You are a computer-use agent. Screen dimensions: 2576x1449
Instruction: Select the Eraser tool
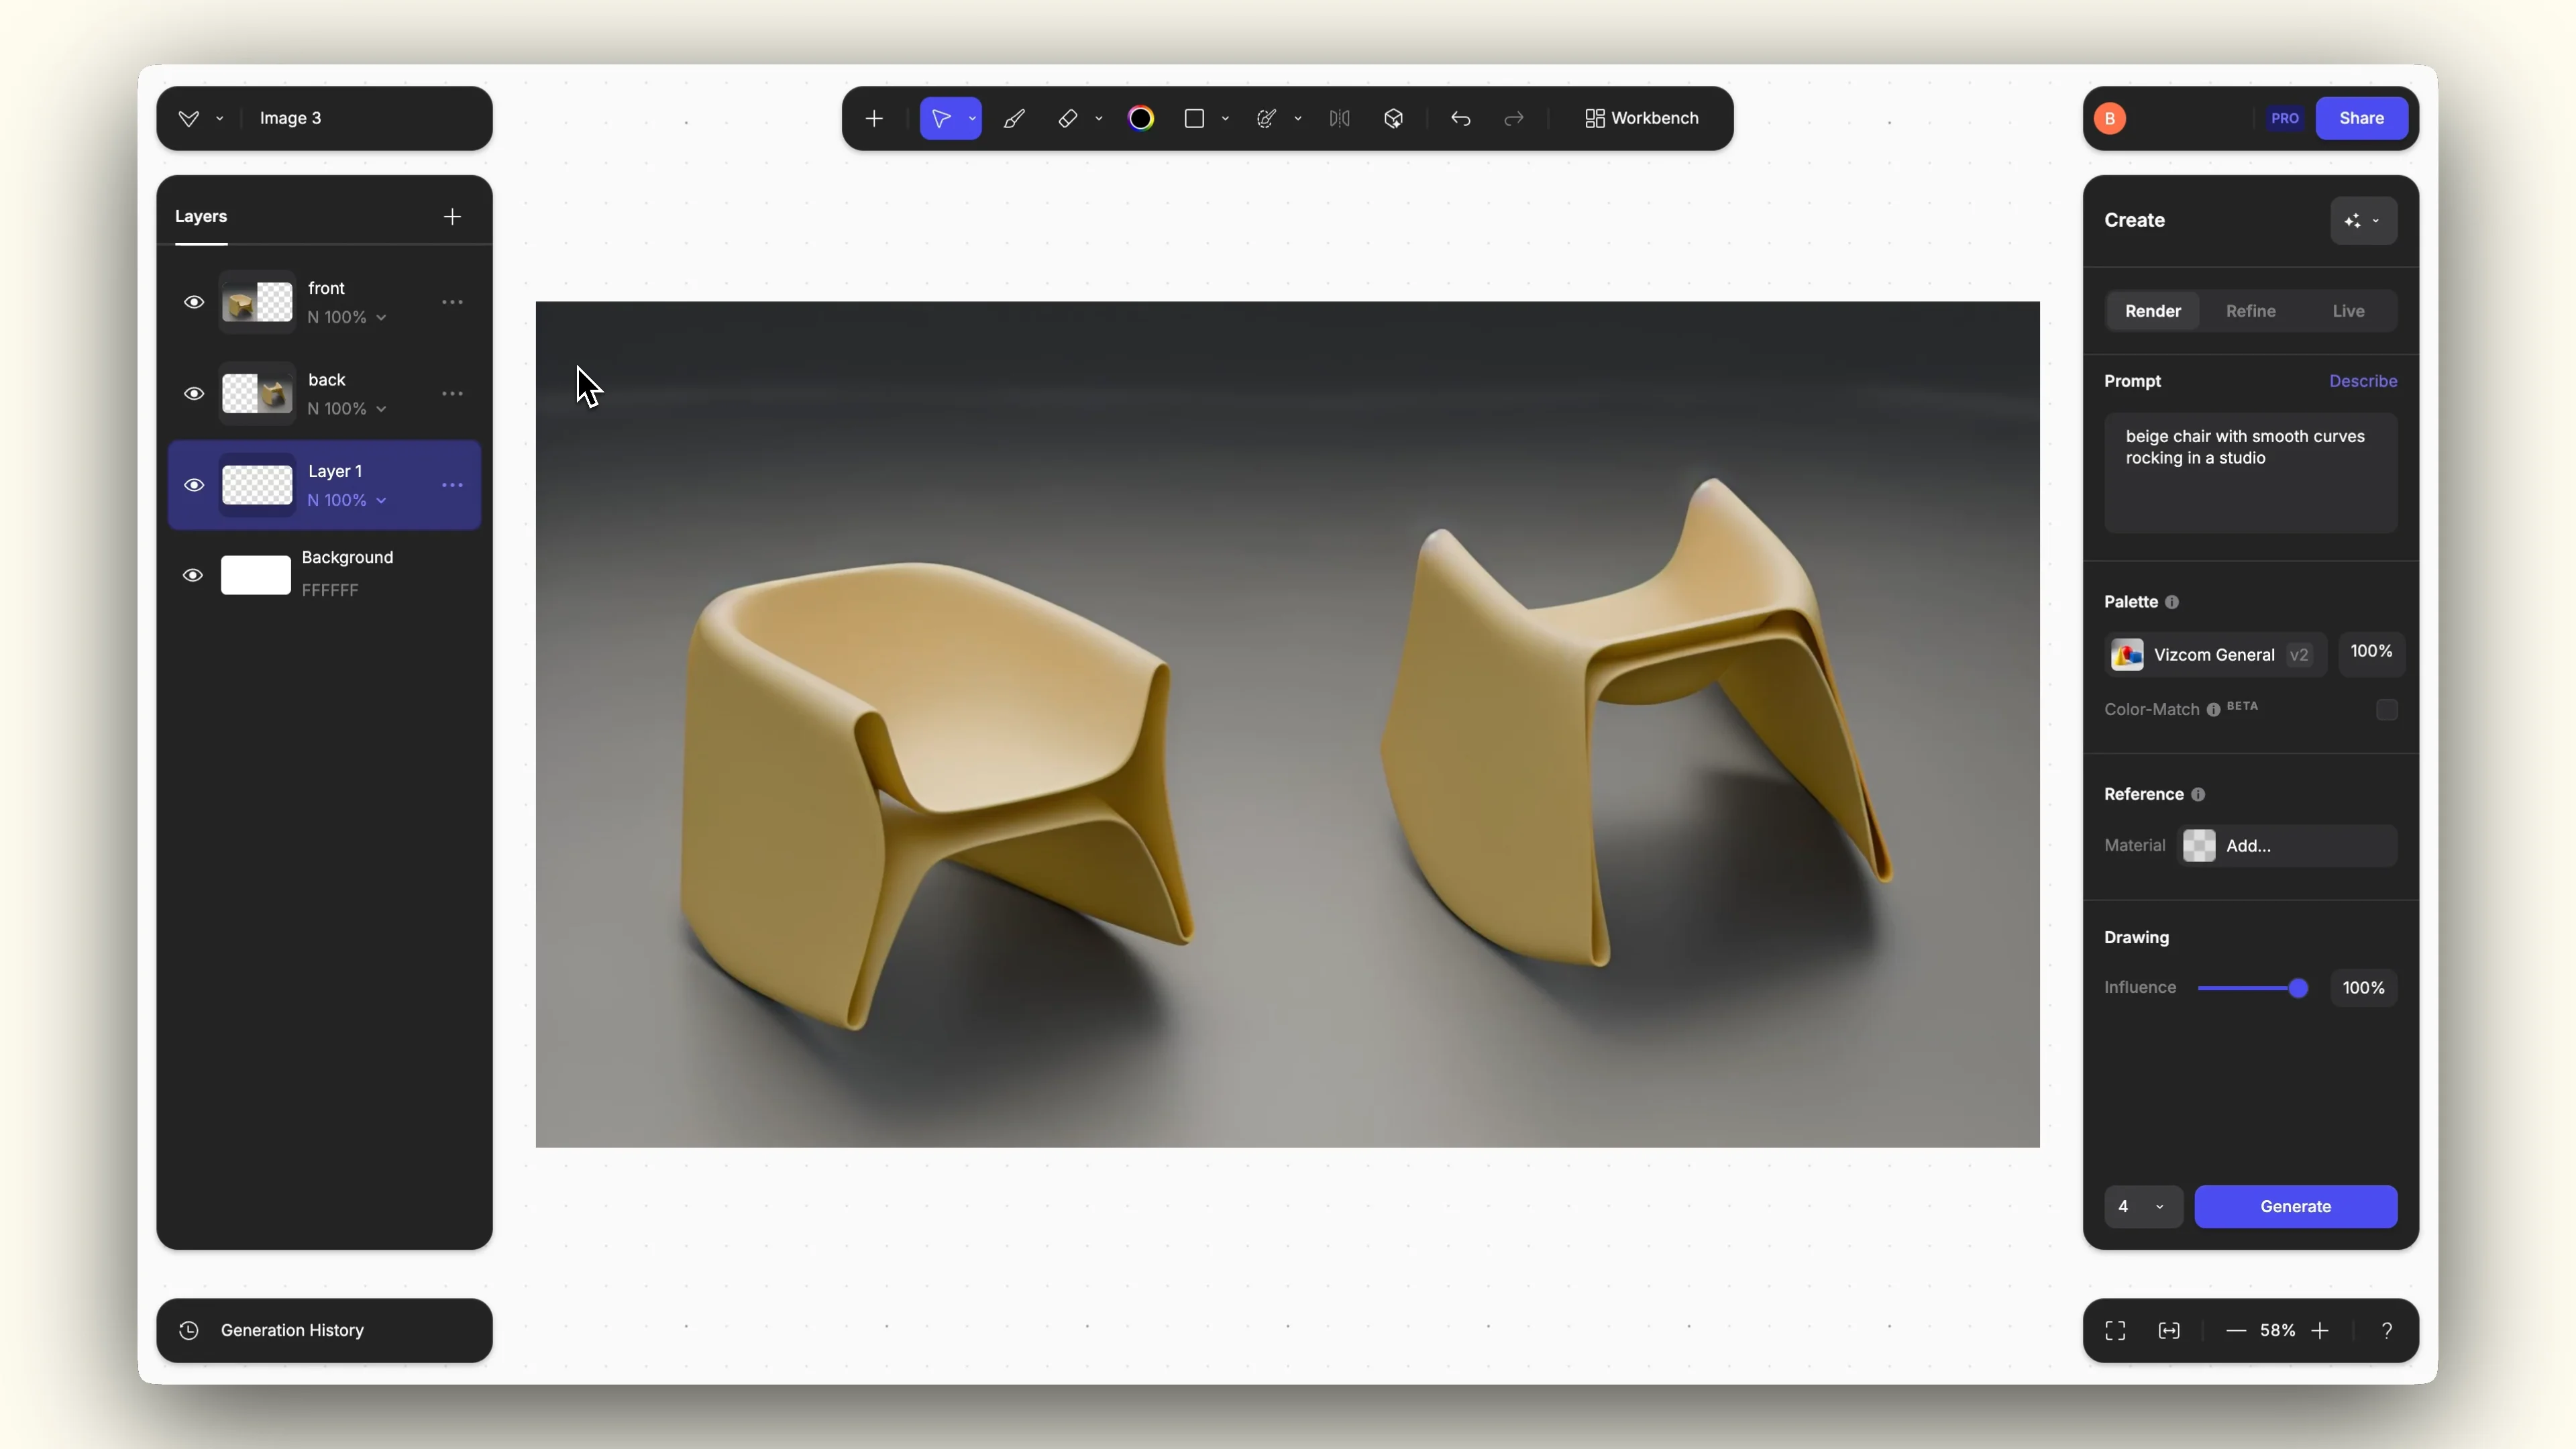coord(1067,119)
